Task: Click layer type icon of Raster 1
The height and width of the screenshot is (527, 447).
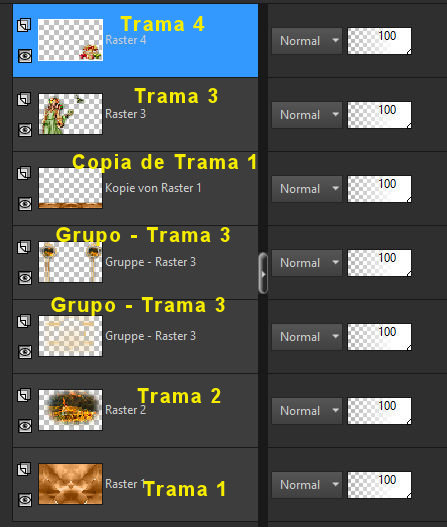Action: tap(24, 469)
